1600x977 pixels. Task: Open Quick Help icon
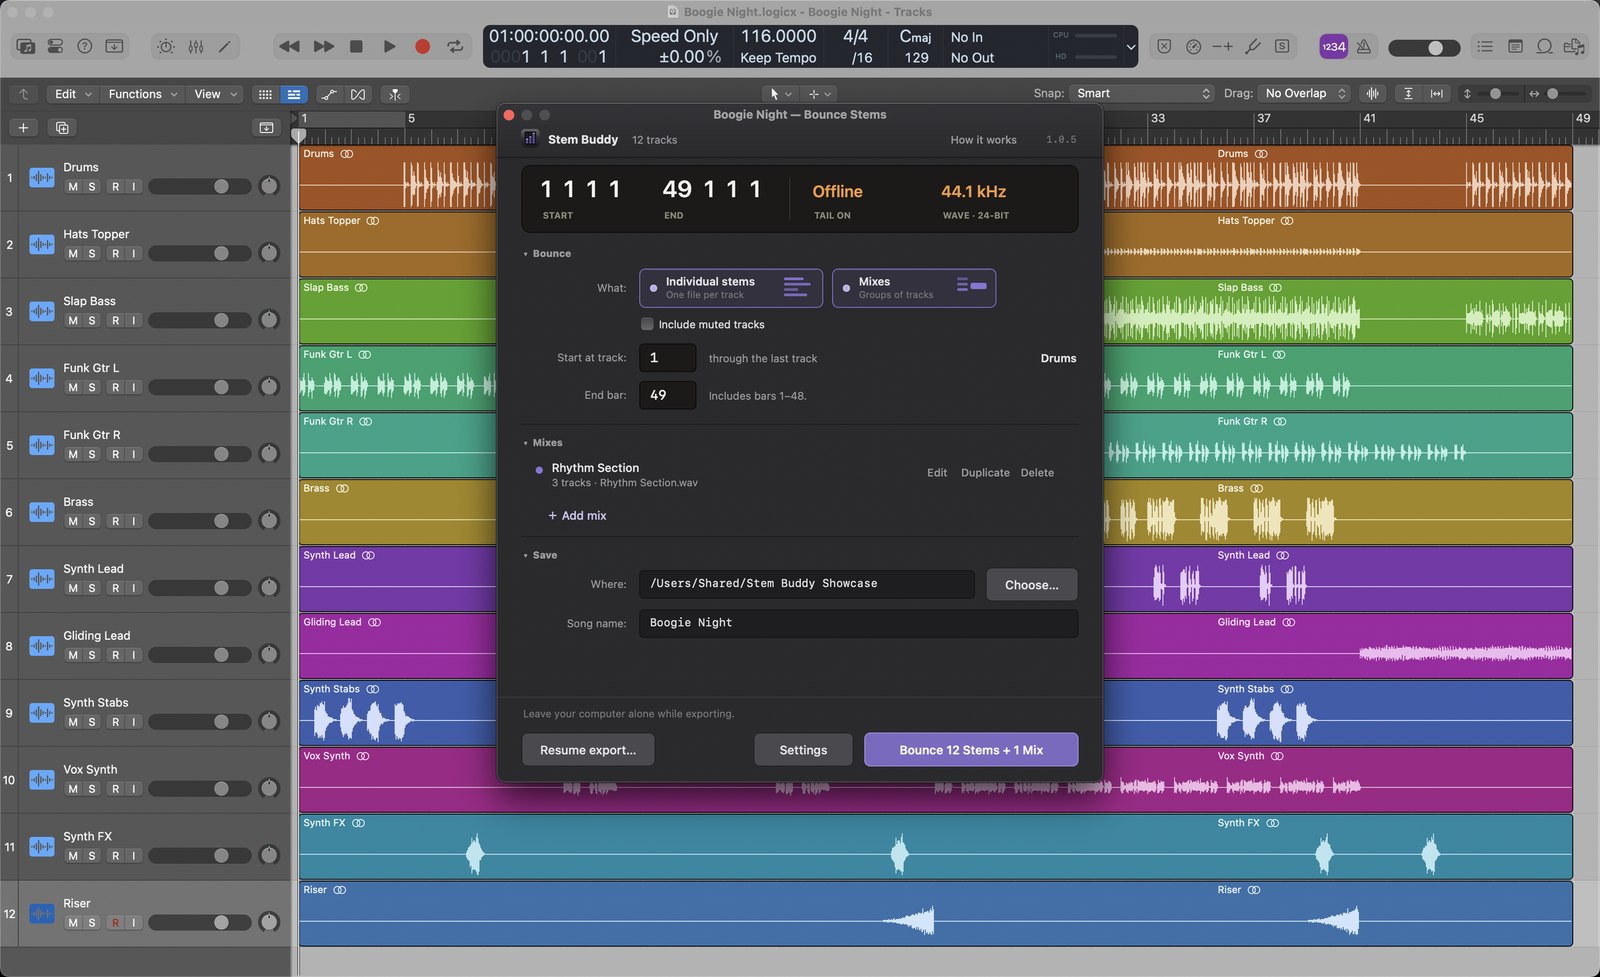coord(85,46)
